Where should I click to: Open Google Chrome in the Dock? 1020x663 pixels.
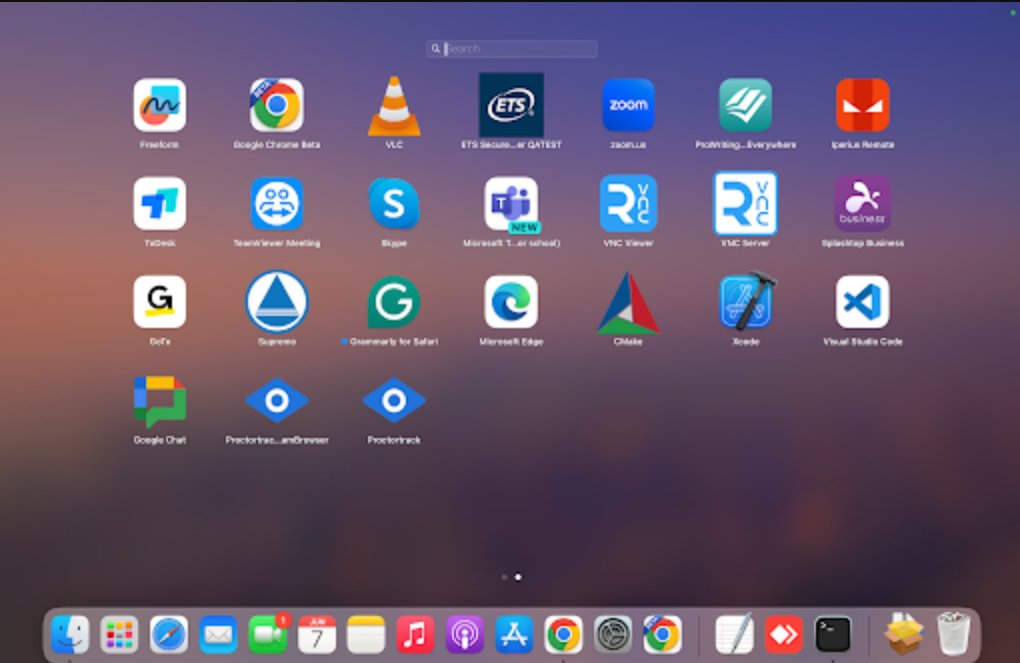(563, 634)
